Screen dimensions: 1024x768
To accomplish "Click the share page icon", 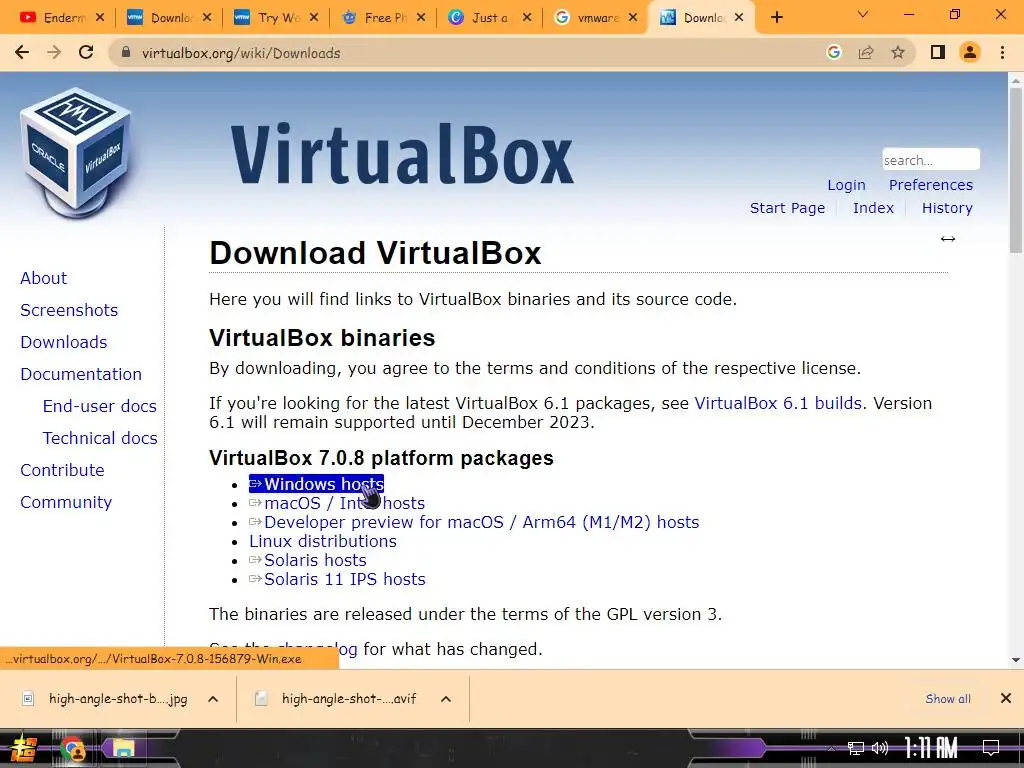I will point(866,52).
